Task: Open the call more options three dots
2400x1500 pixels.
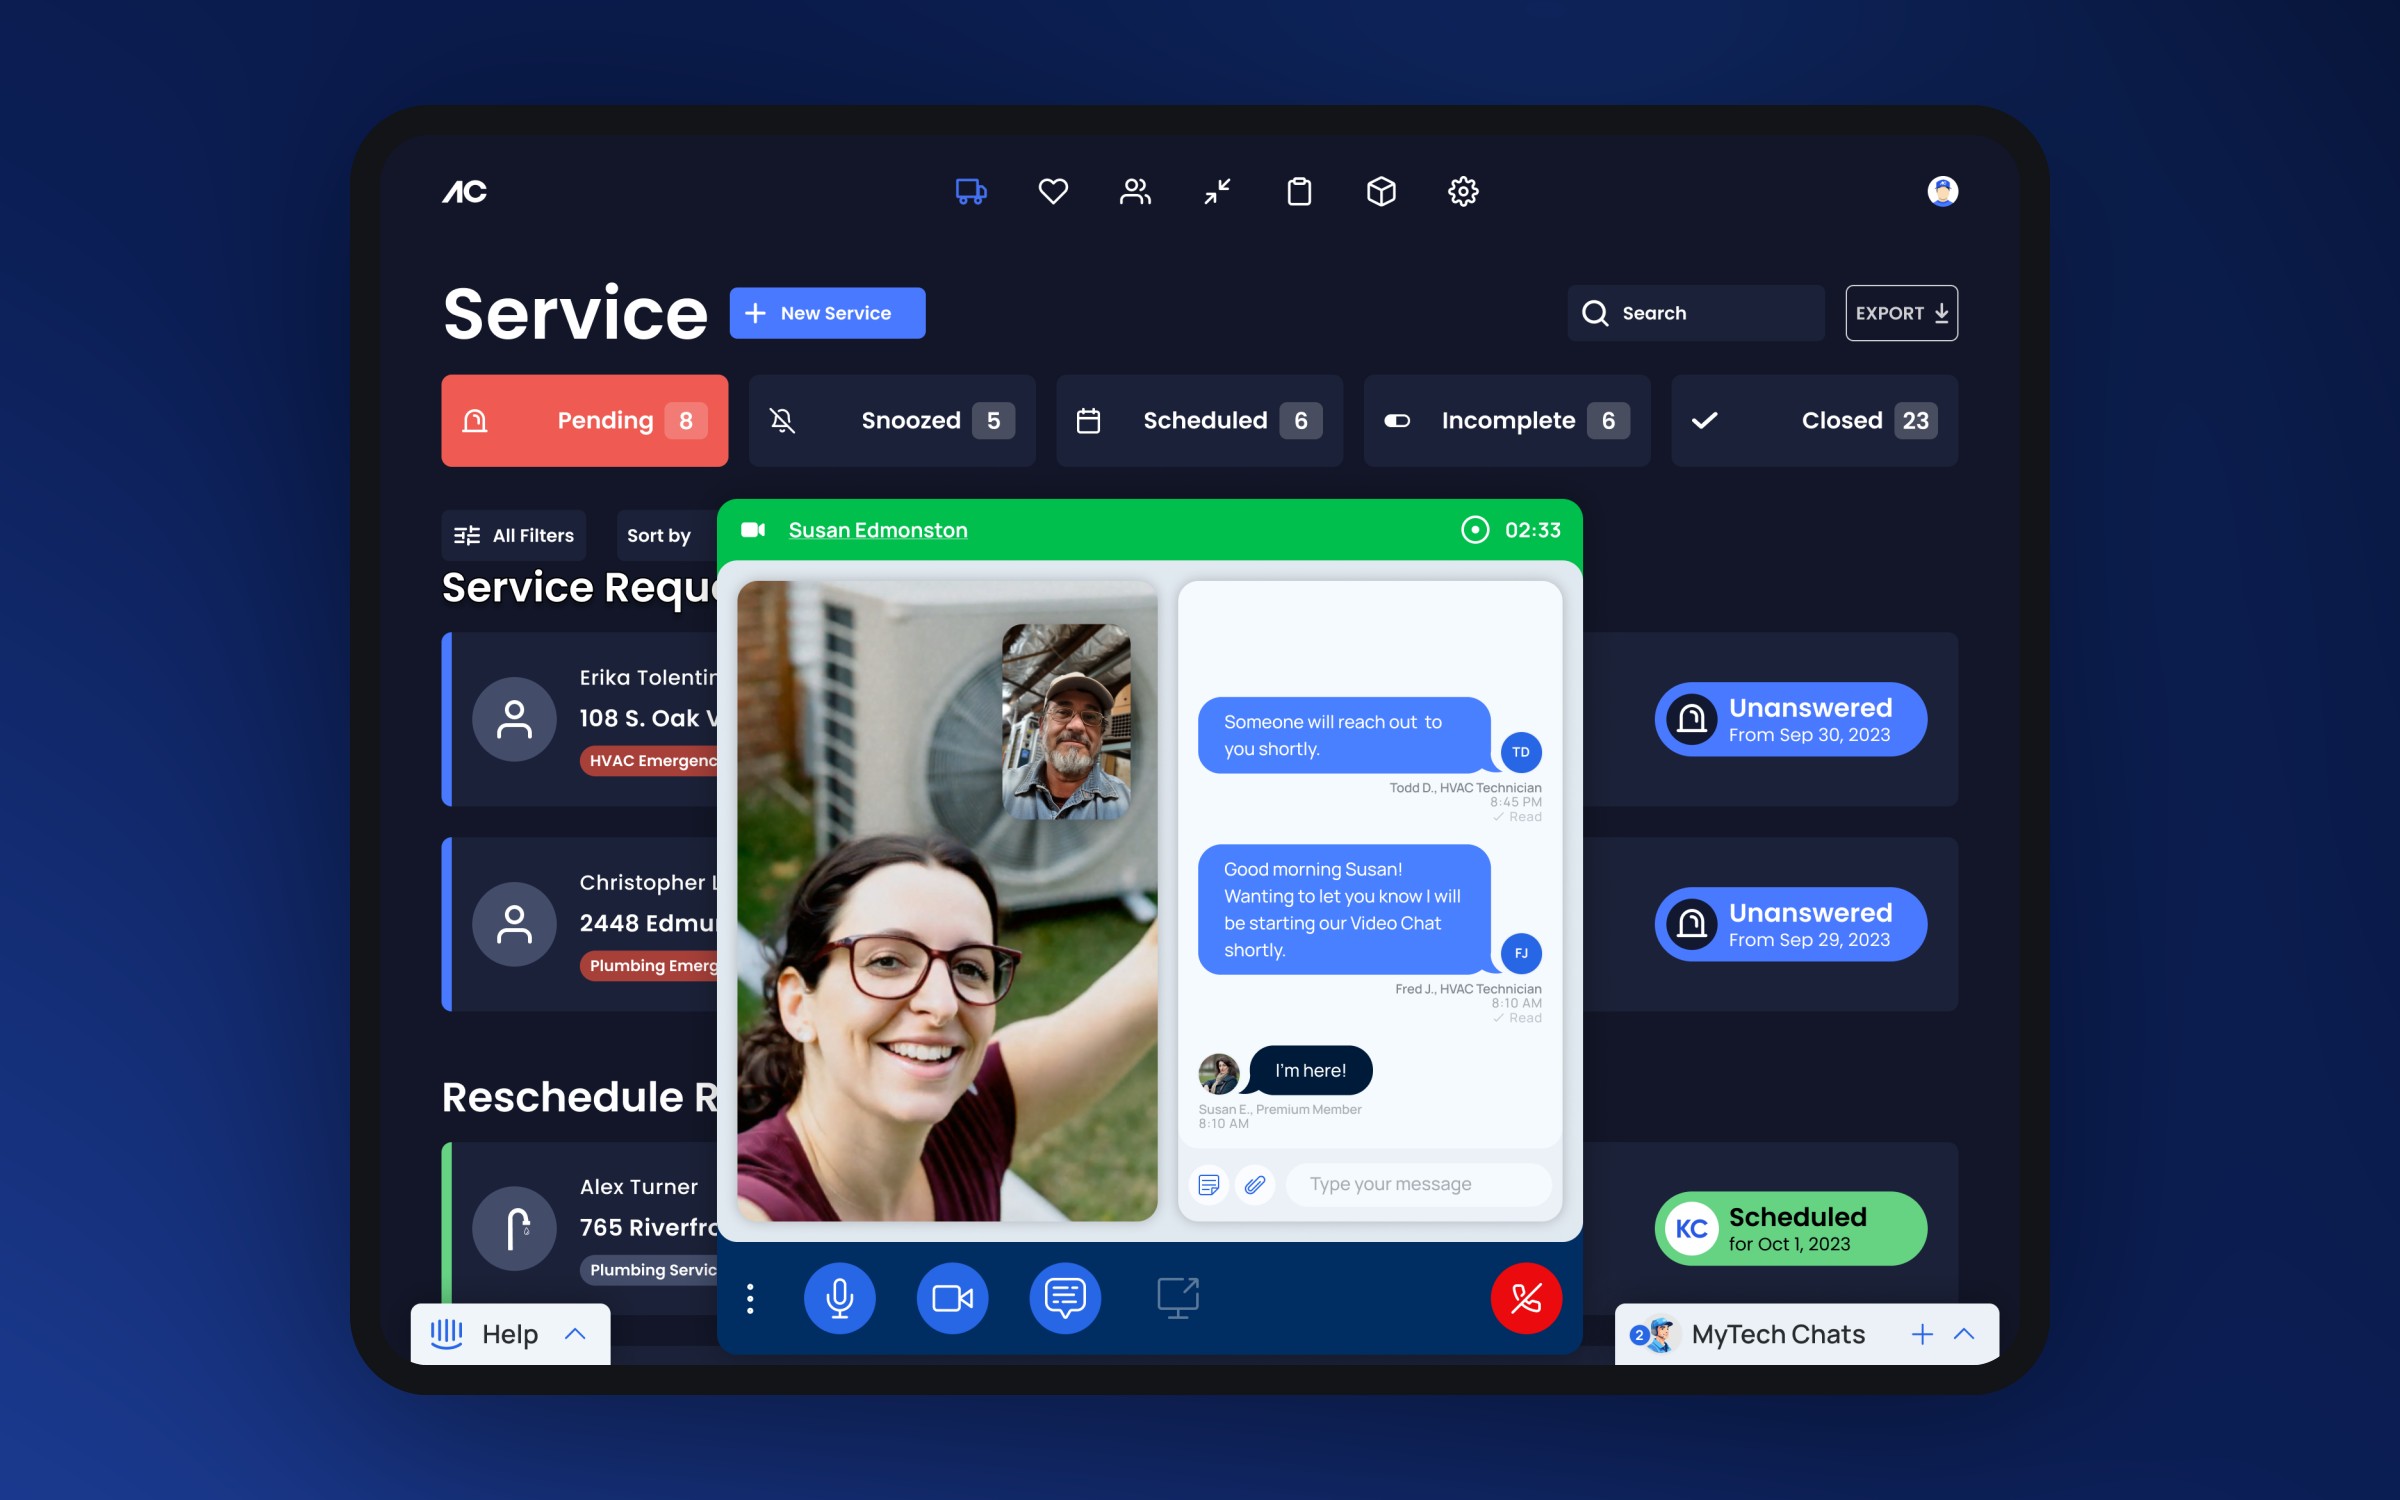Action: point(750,1298)
